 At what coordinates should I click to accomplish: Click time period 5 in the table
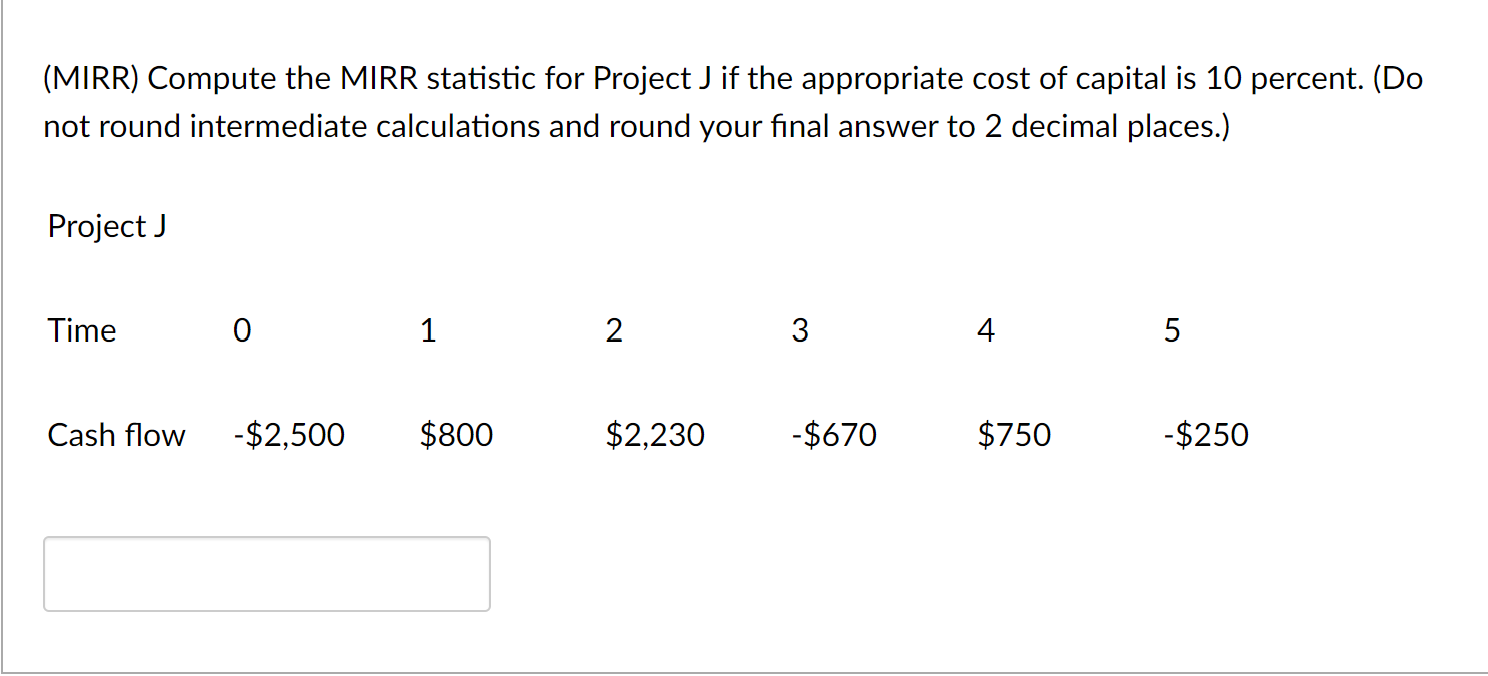[x=1172, y=331]
